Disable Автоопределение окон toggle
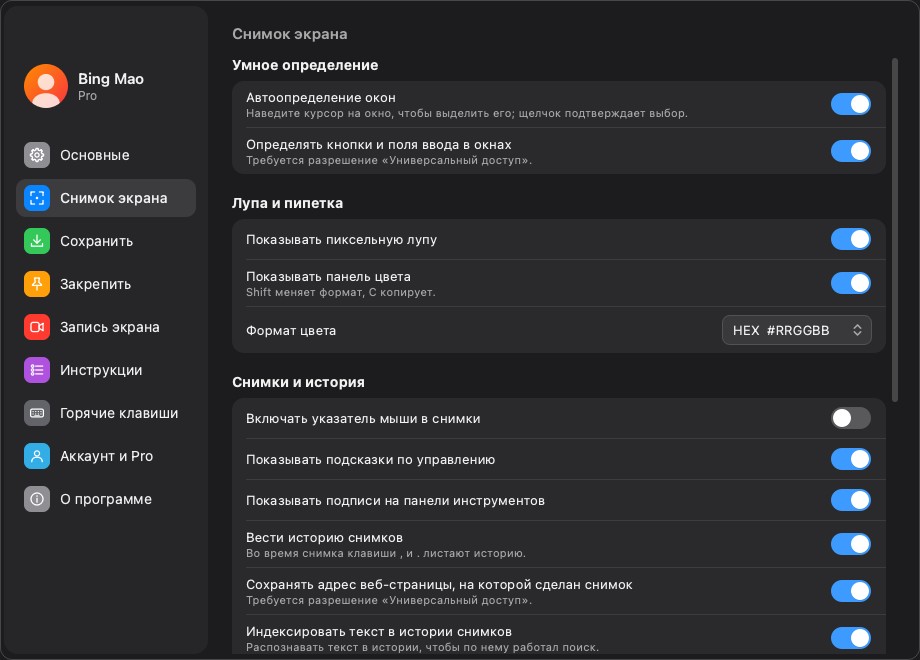This screenshot has width=920, height=660. coord(851,104)
